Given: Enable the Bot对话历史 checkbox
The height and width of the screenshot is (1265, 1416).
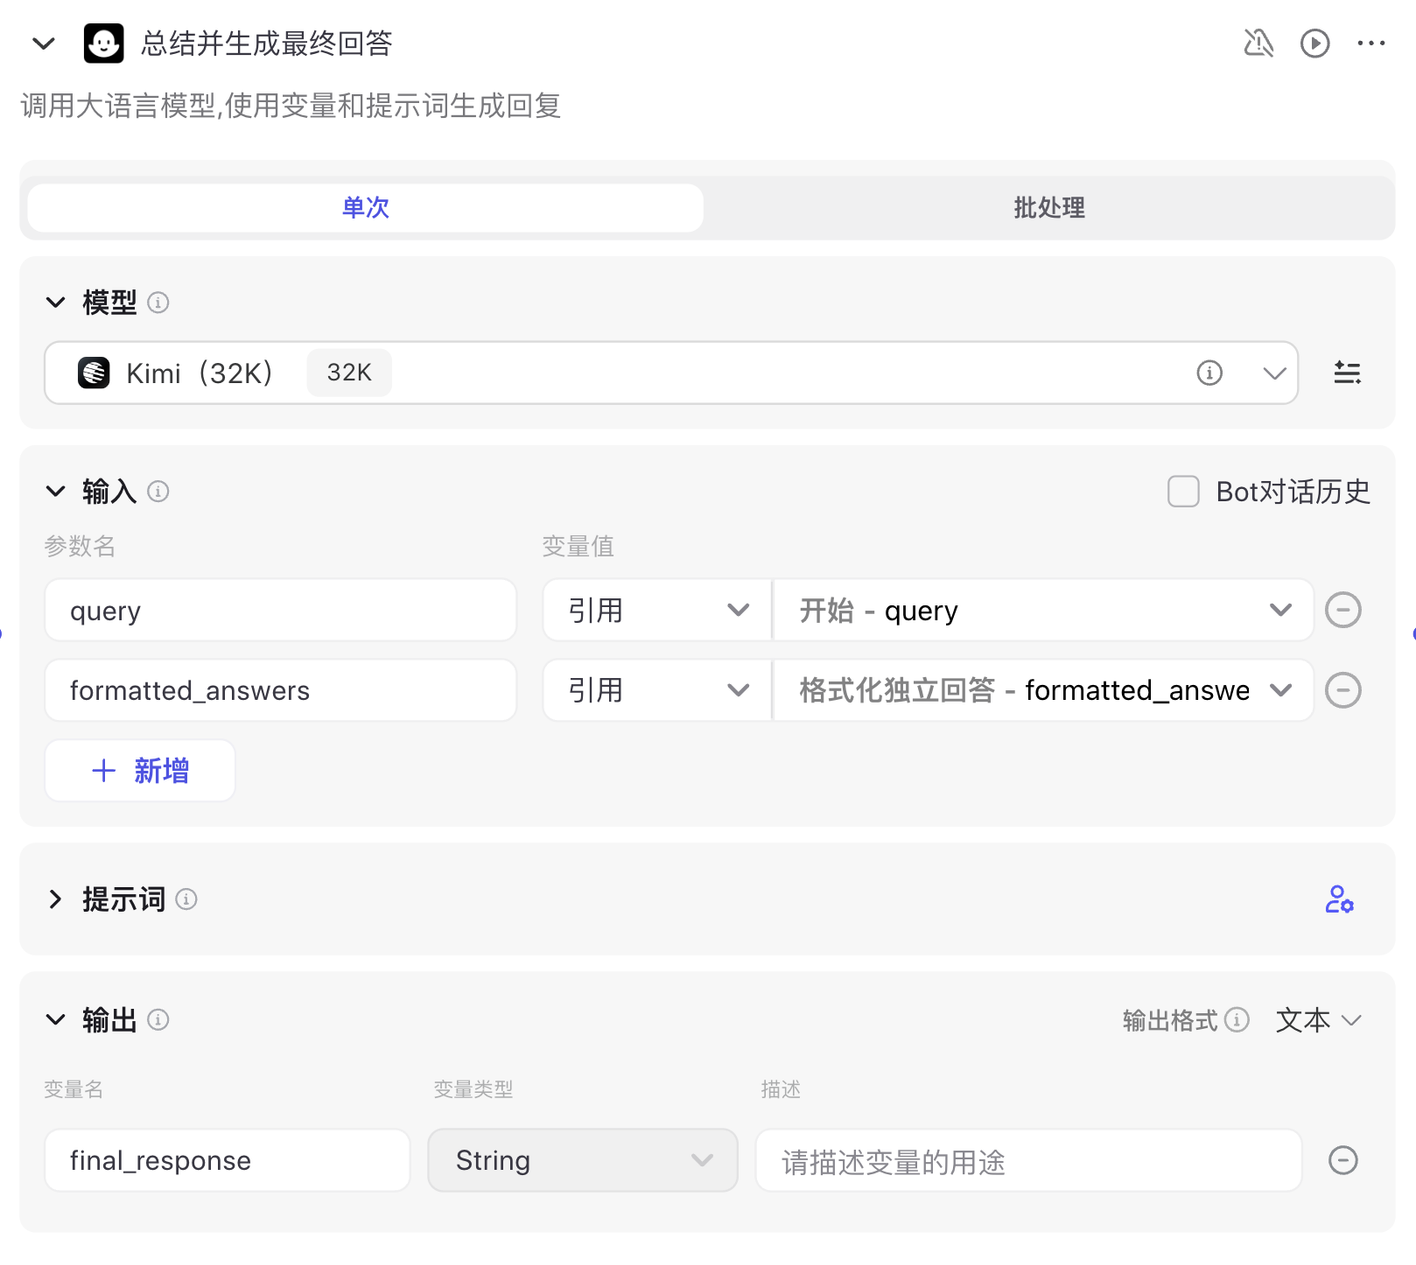Looking at the screenshot, I should (x=1183, y=492).
